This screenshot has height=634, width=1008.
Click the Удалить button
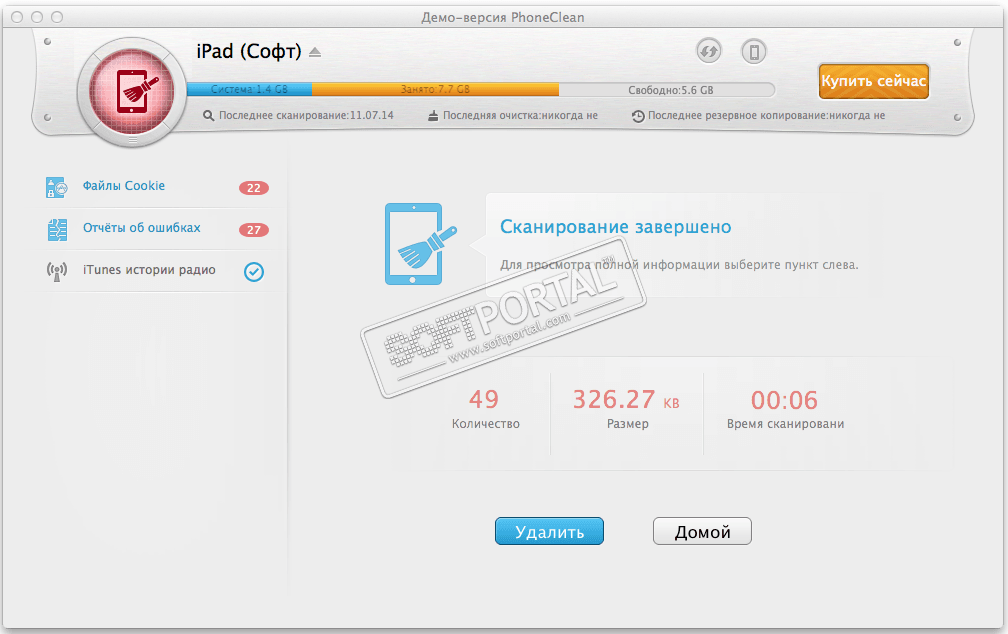coord(549,531)
